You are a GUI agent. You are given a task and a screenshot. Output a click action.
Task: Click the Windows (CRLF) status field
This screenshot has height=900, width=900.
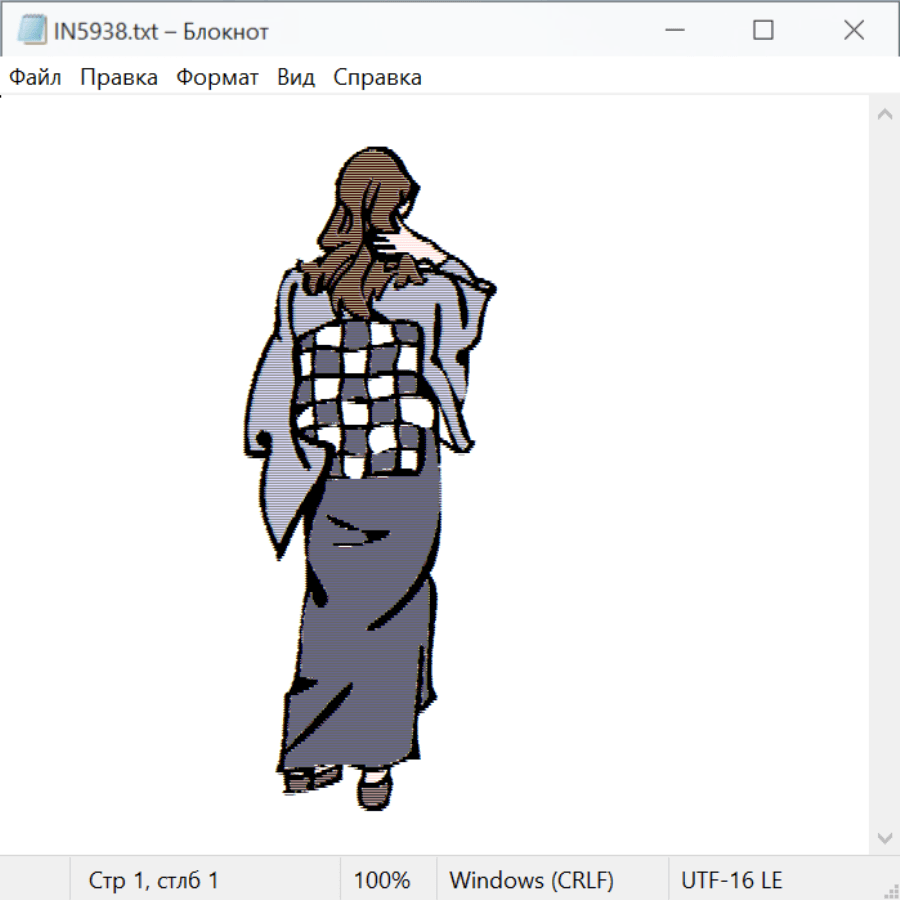(x=531, y=881)
